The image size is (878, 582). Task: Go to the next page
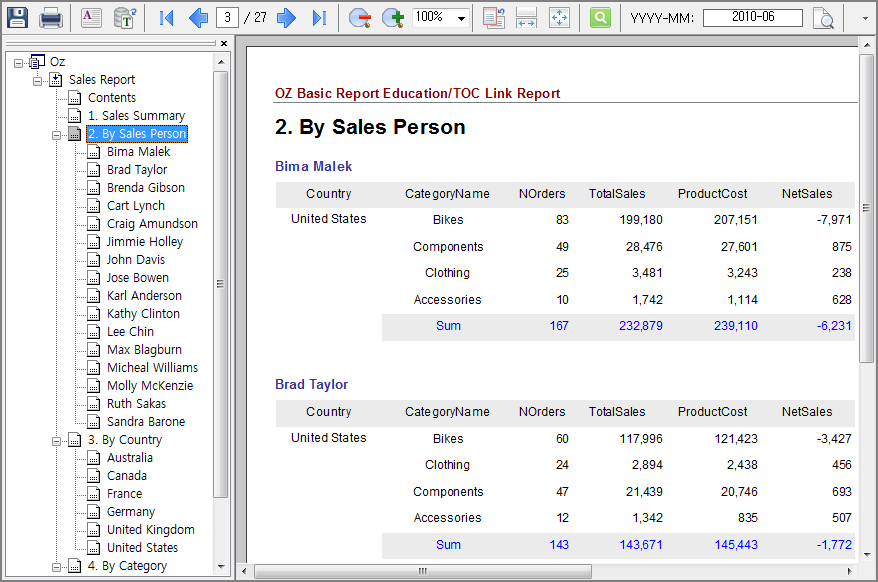tap(287, 17)
